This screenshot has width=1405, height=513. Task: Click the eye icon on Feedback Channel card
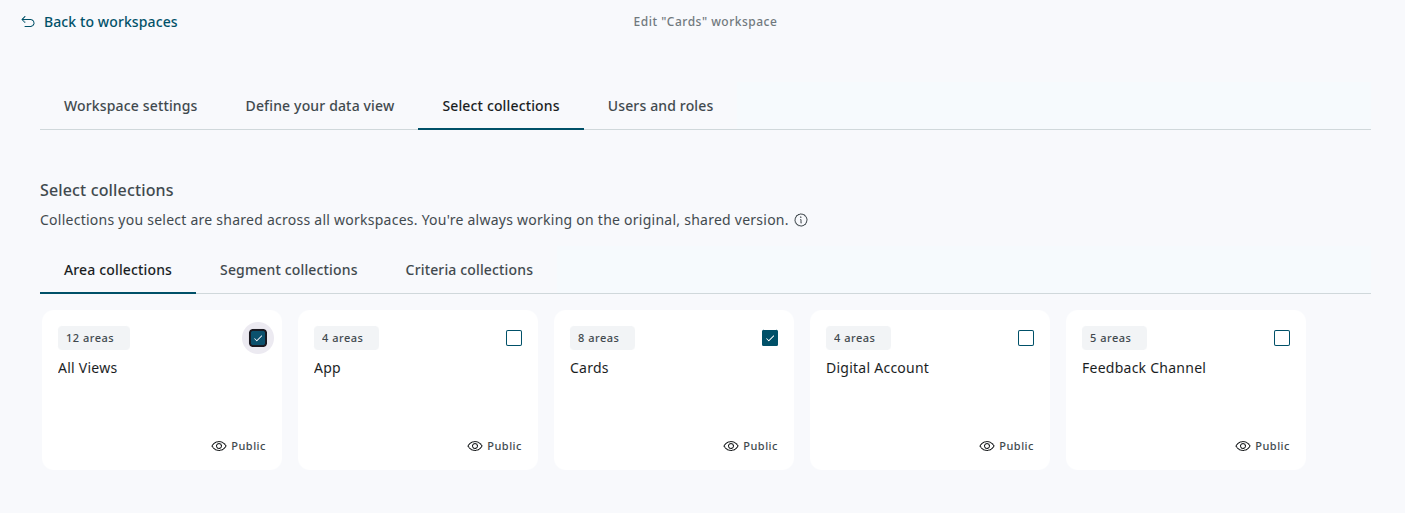(x=1243, y=446)
